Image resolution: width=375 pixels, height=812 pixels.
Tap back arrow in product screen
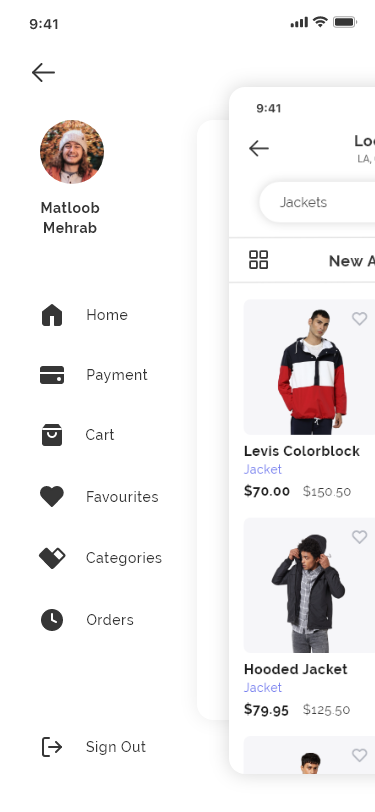[258, 149]
